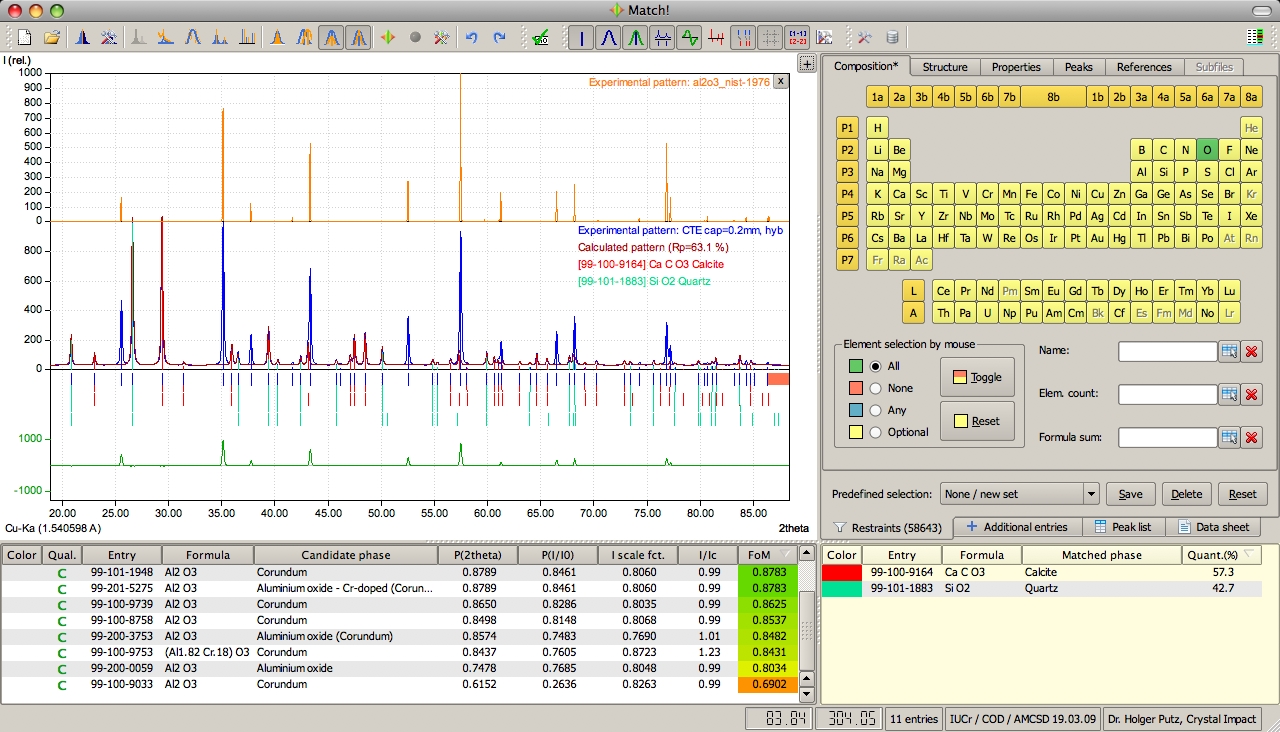Switch to the Peaks tab
This screenshot has height=732, width=1280.
[1078, 67]
